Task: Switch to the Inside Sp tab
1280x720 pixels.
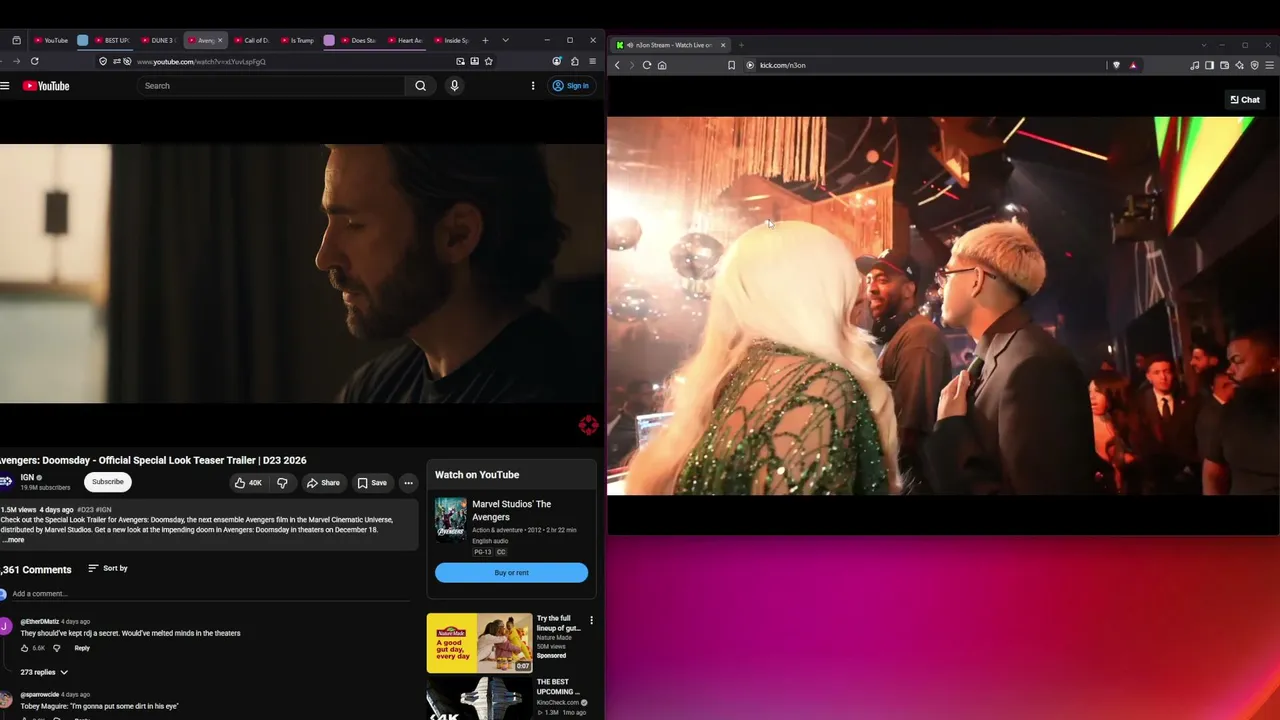Action: point(452,40)
